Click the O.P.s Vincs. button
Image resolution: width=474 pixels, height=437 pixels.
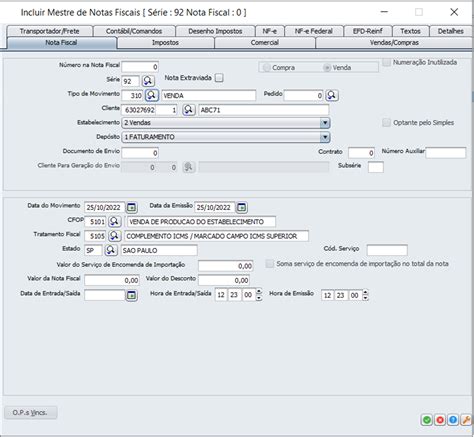(31, 413)
